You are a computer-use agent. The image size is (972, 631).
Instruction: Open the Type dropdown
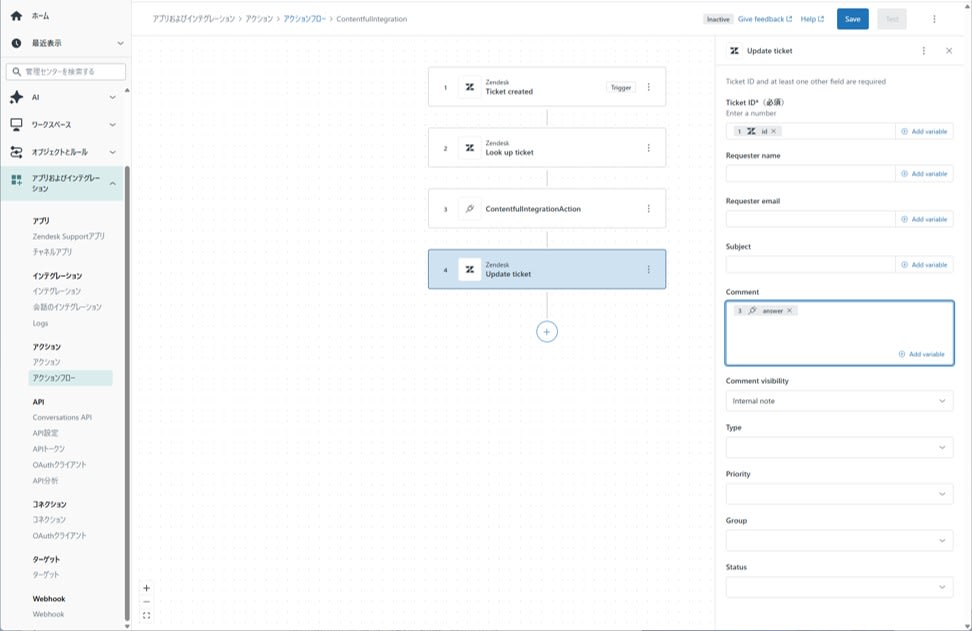pos(839,448)
